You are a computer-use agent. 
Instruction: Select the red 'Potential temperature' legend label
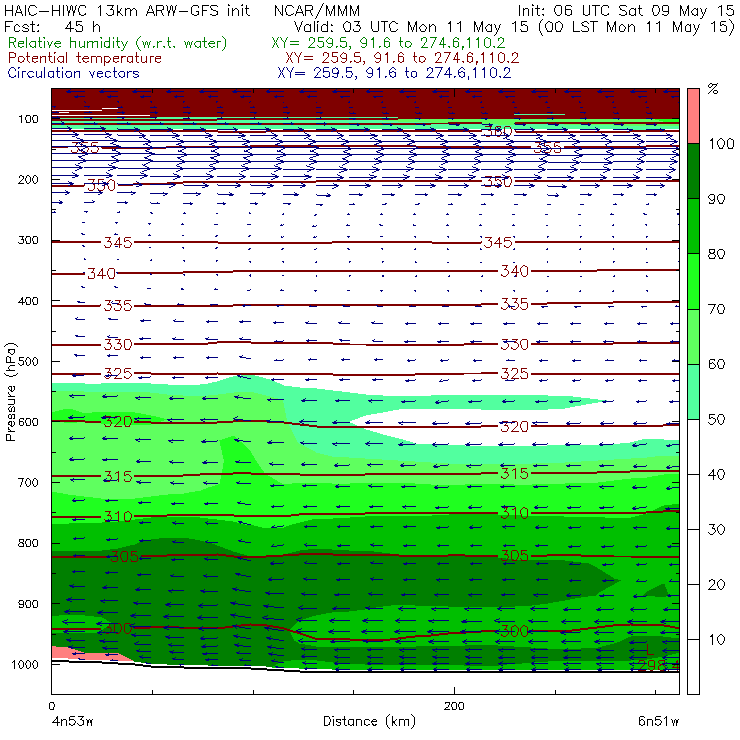tap(84, 58)
